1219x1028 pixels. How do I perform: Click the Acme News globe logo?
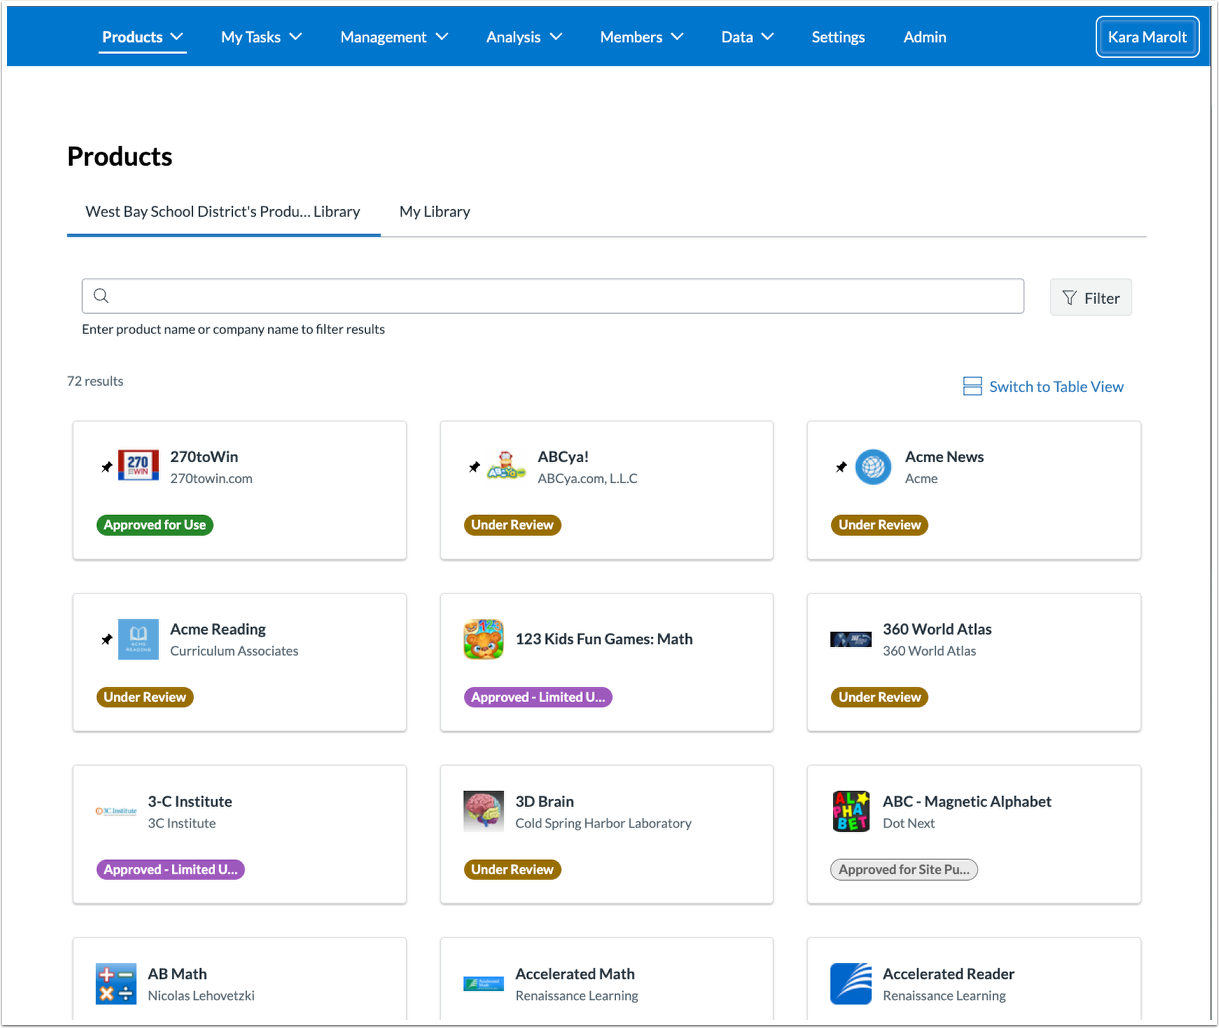click(873, 467)
